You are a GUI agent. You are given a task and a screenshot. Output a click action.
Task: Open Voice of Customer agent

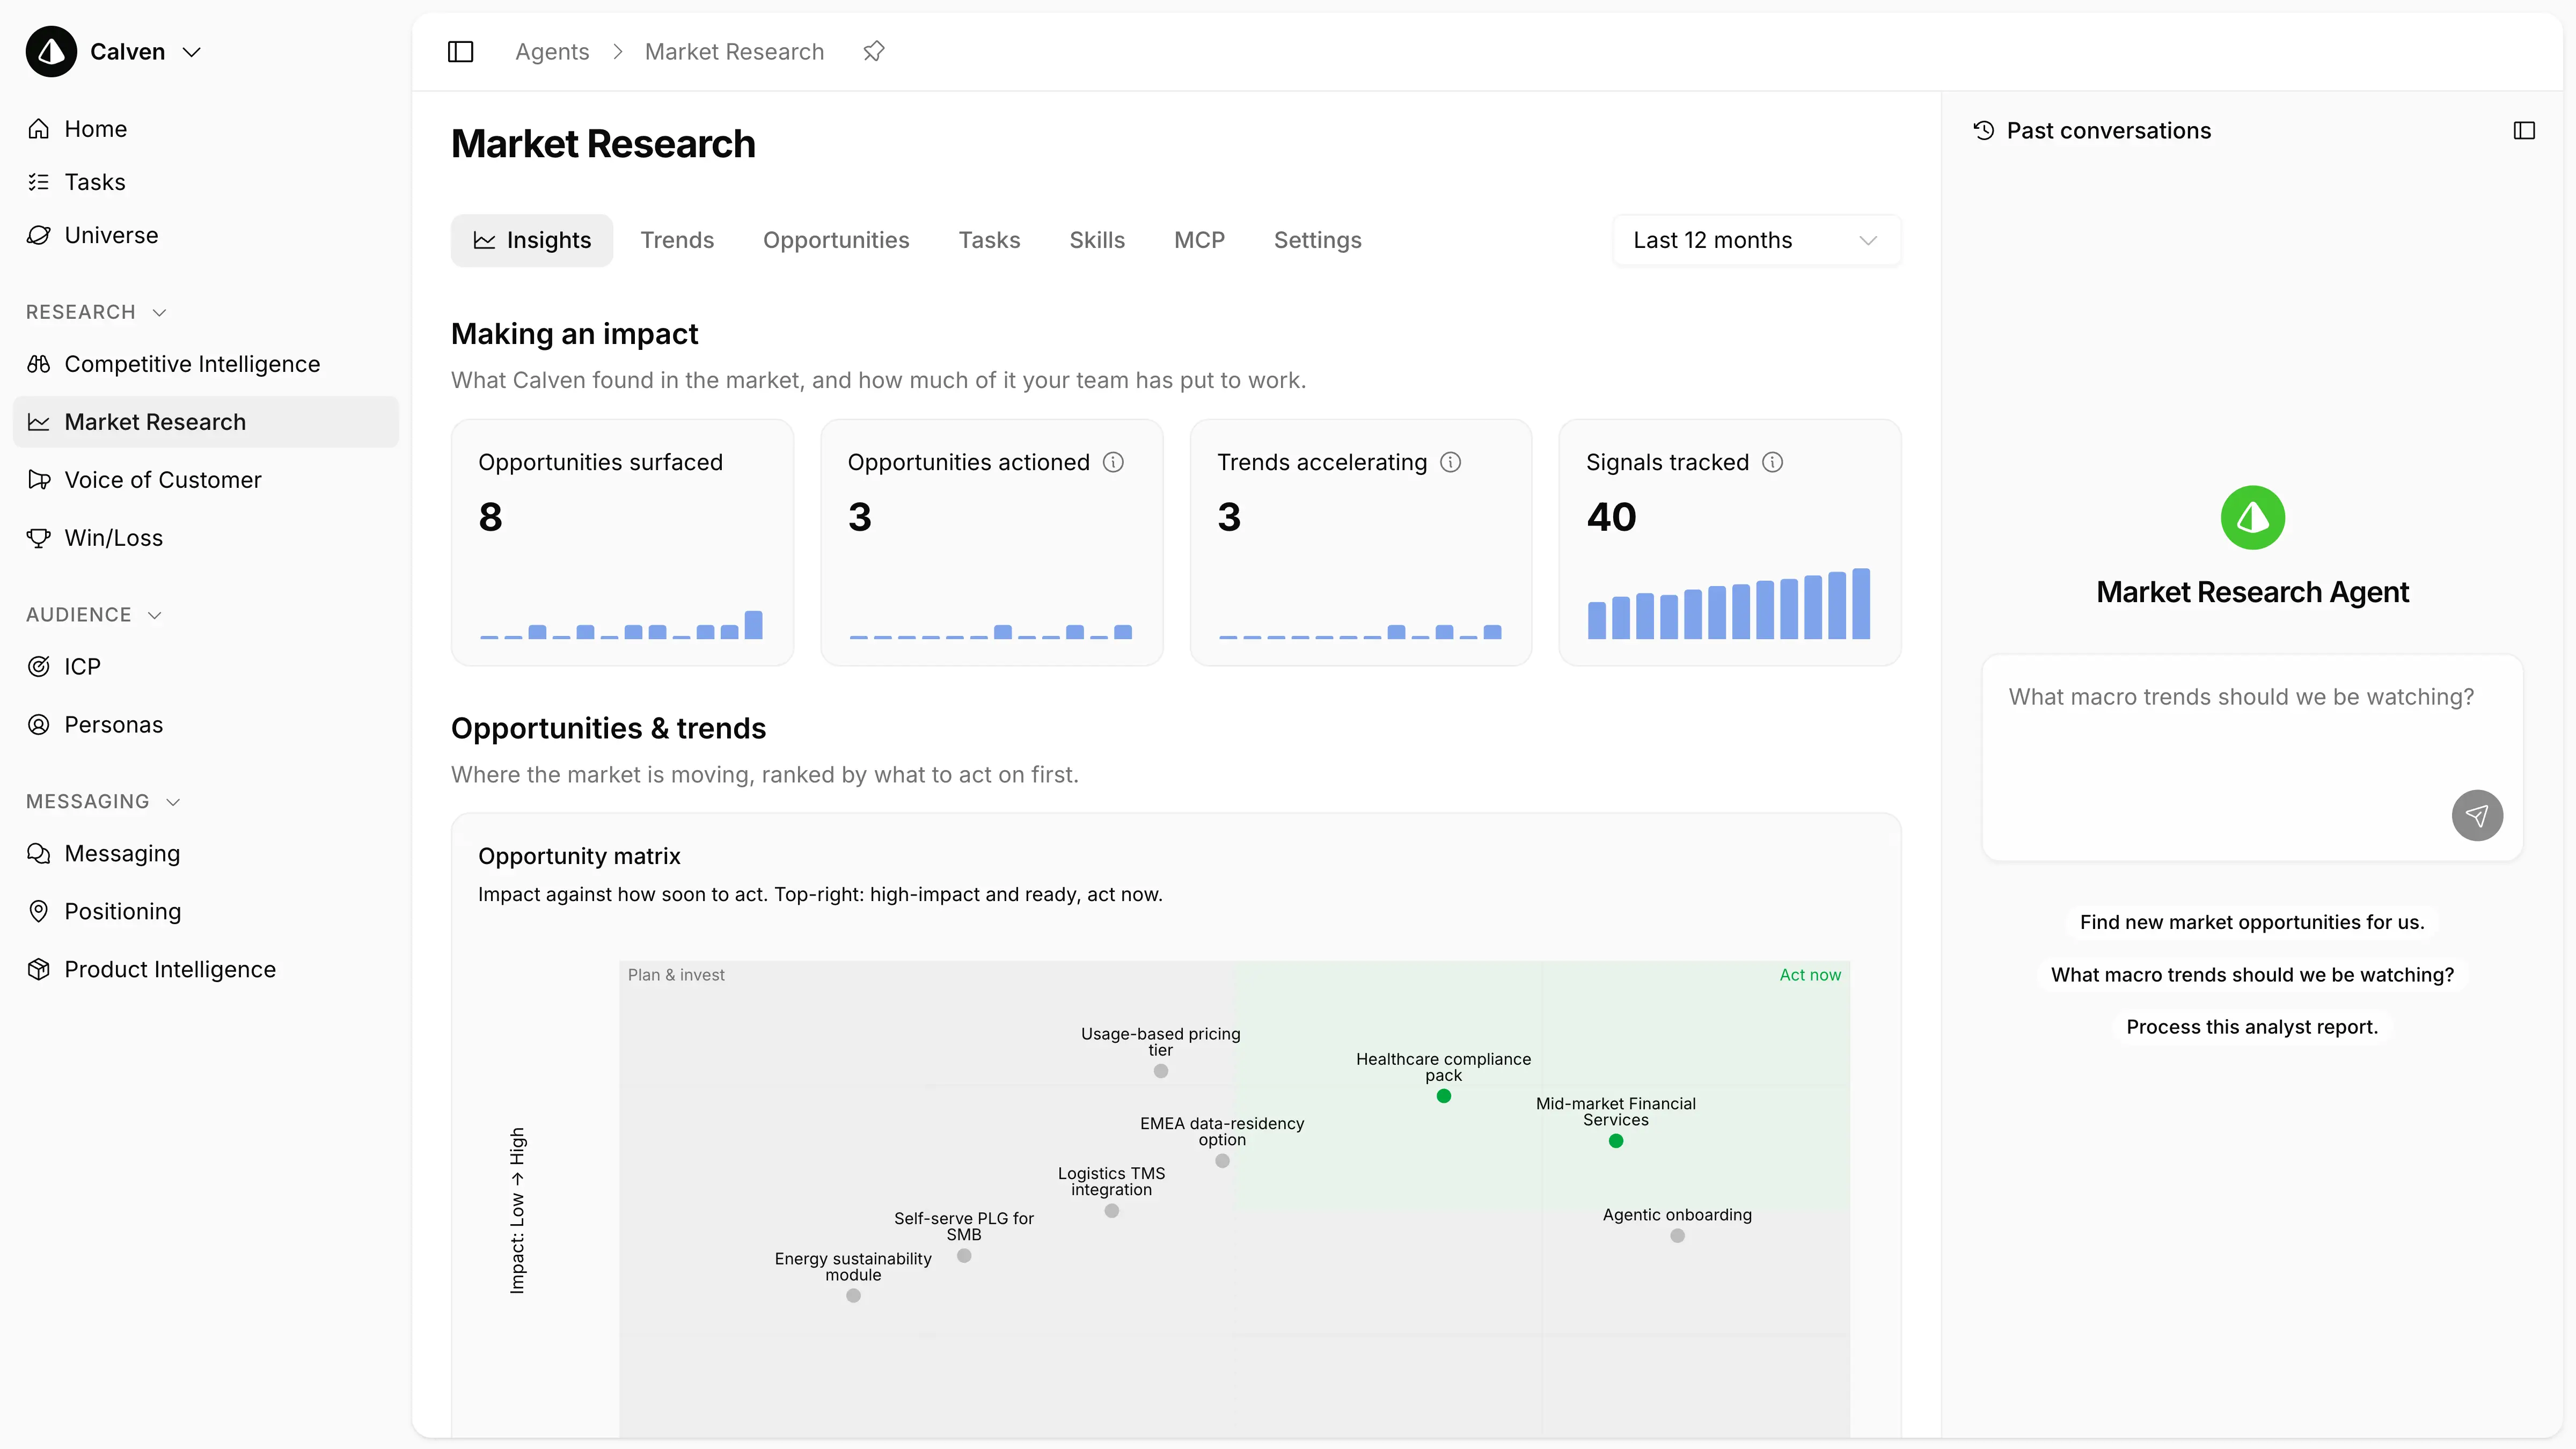click(205, 480)
